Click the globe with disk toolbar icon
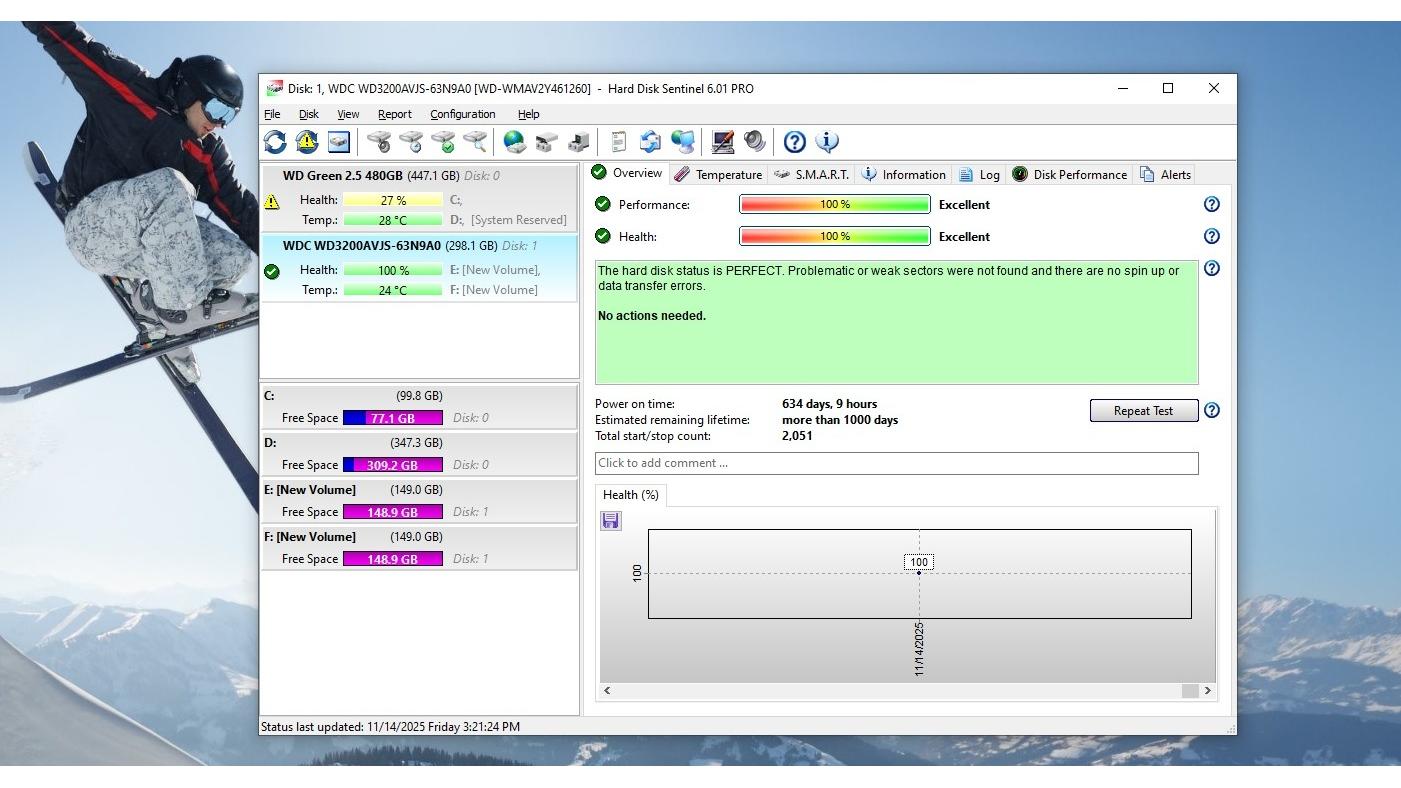Screen dimensions: 1401x788 (x=515, y=142)
